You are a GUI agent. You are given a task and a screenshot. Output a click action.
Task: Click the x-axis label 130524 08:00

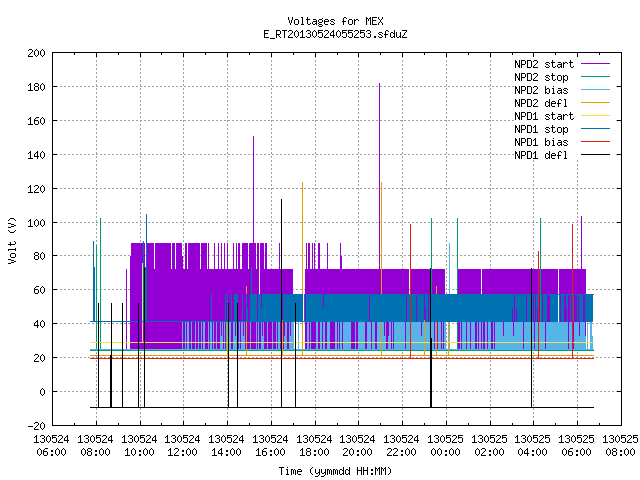tap(96, 446)
